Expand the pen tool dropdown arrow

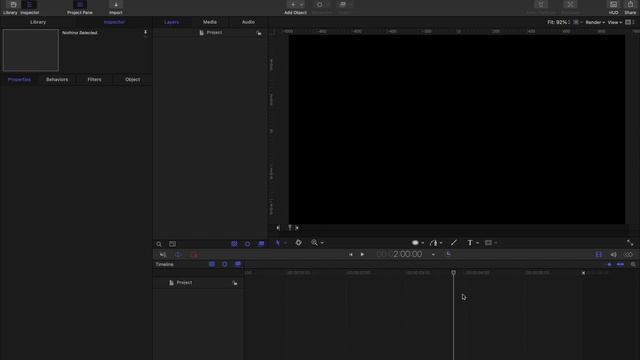click(x=441, y=243)
